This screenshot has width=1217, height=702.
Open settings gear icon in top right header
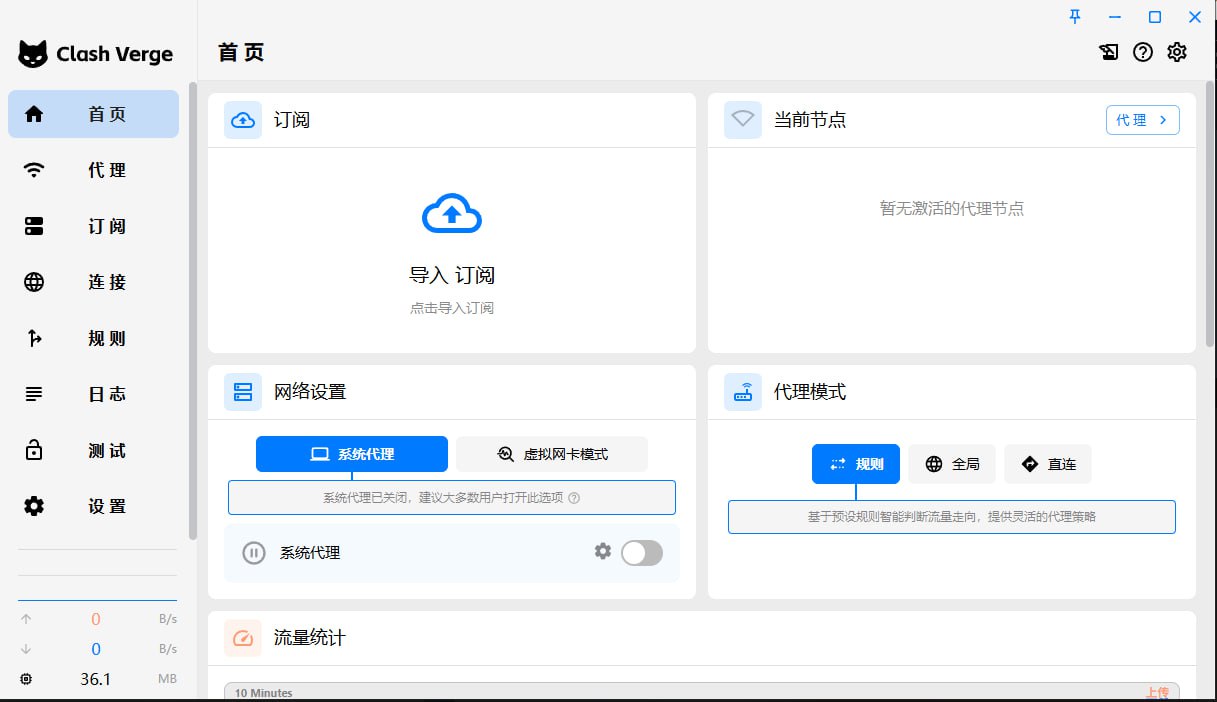click(x=1177, y=53)
